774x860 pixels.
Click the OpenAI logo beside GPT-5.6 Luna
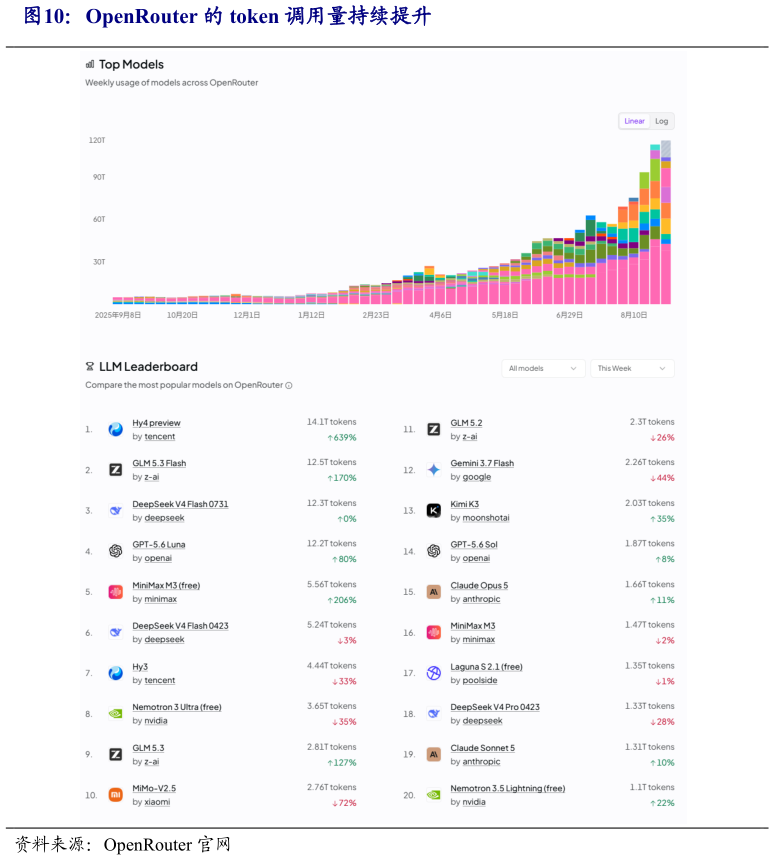coord(115,551)
